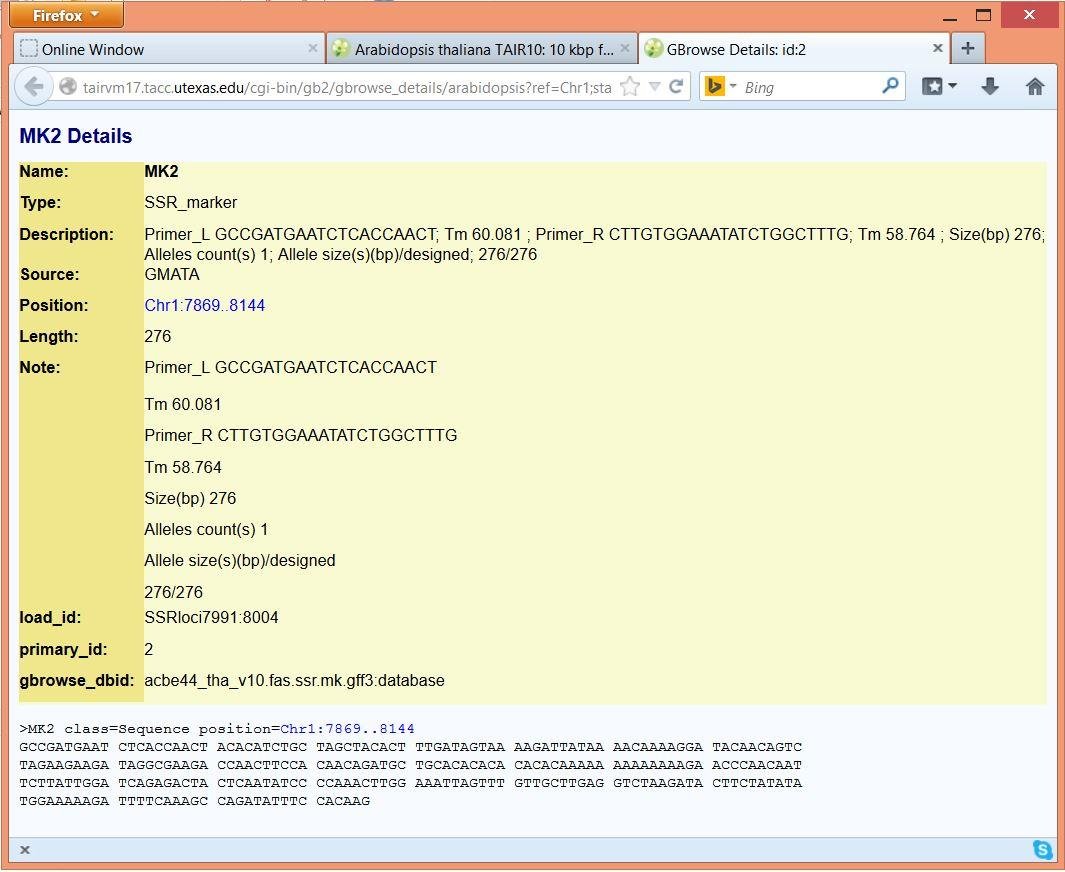This screenshot has height=872, width=1065.
Task: Open the Firefox application menu button
Action: (x=66, y=15)
